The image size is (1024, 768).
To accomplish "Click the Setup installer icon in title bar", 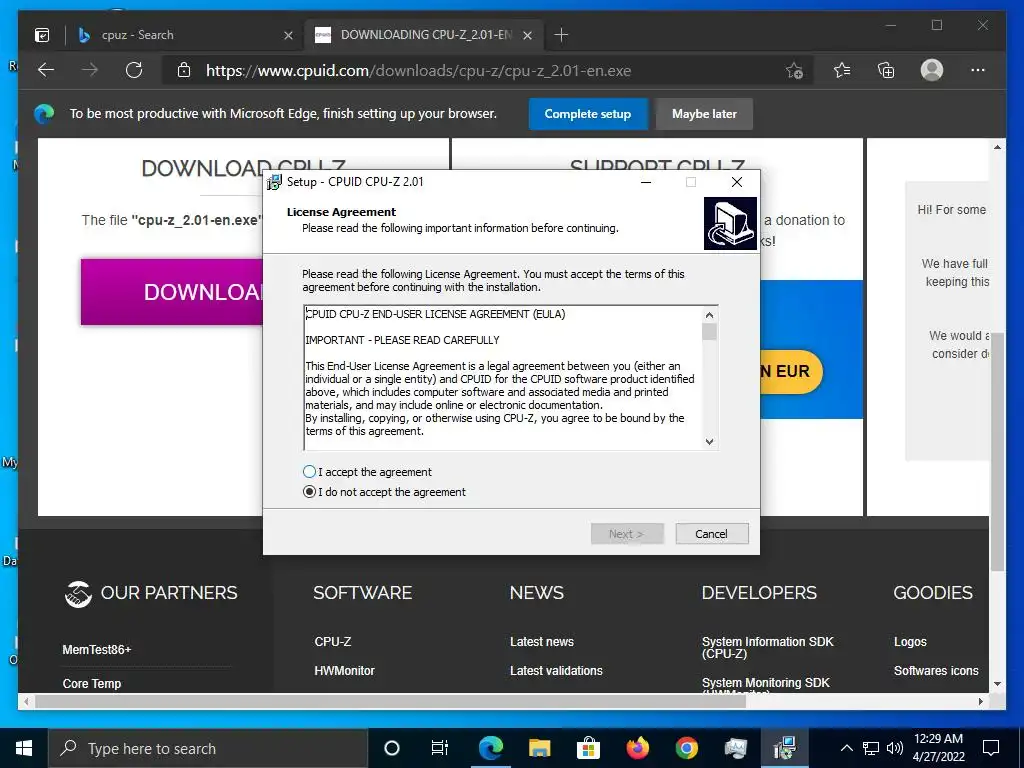I will (x=274, y=182).
